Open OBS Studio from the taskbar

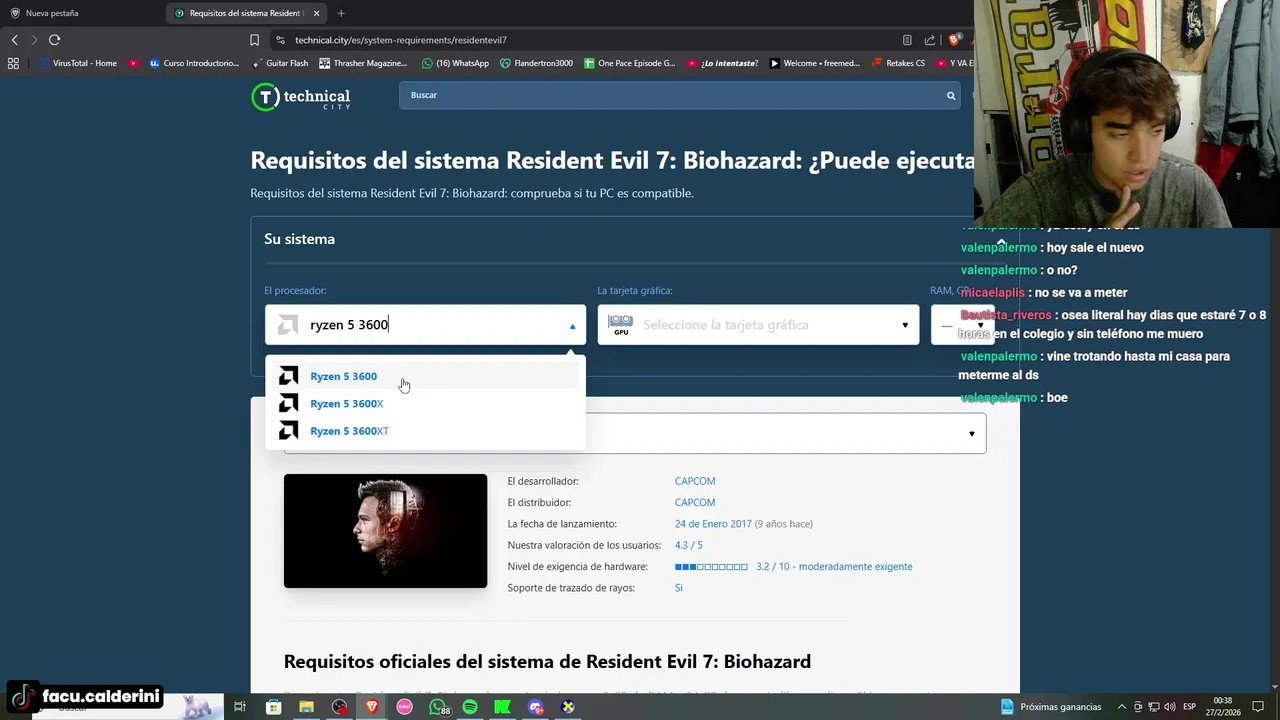point(339,707)
